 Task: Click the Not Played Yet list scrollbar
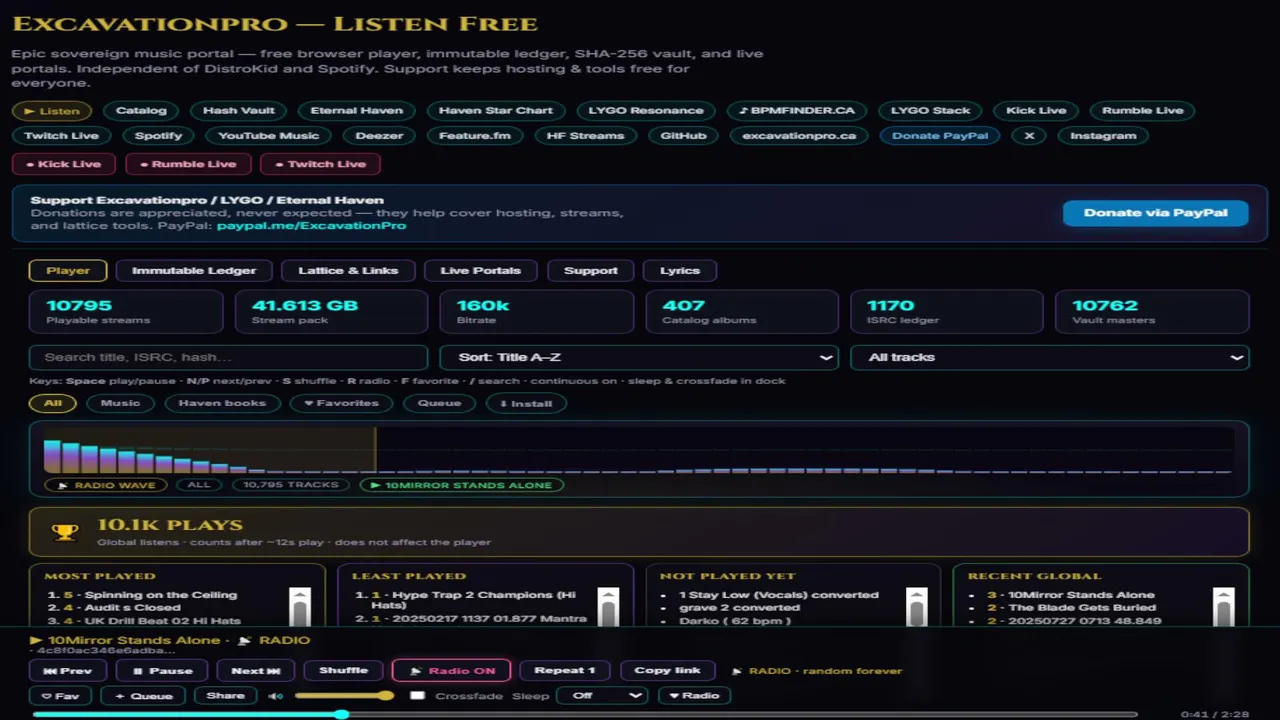[x=916, y=606]
